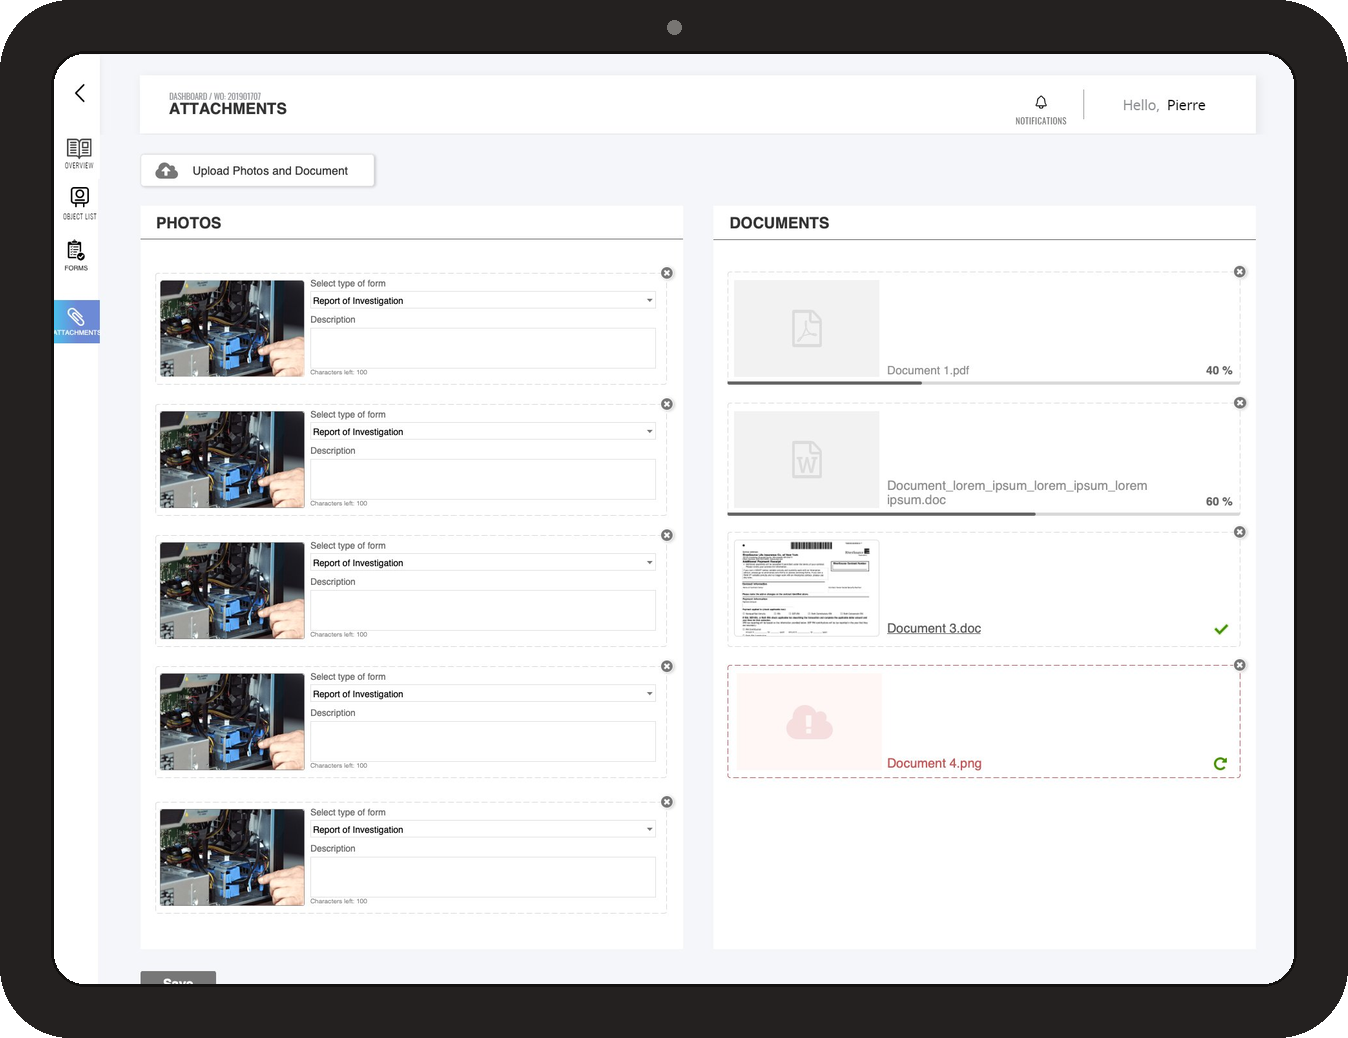
Task: Open the fourth photo thumbnail
Action: pos(232,721)
